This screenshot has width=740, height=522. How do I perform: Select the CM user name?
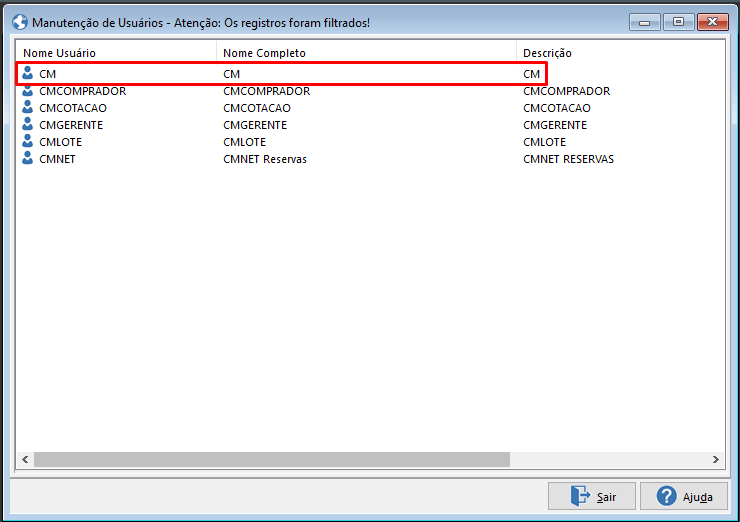48,74
